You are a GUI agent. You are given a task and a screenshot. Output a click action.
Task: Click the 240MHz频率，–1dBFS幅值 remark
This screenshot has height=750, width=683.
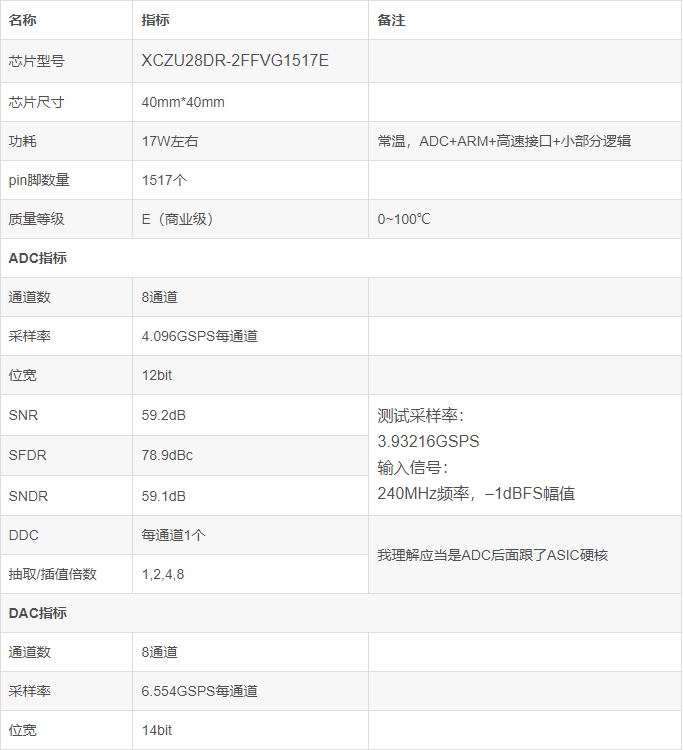[476, 493]
